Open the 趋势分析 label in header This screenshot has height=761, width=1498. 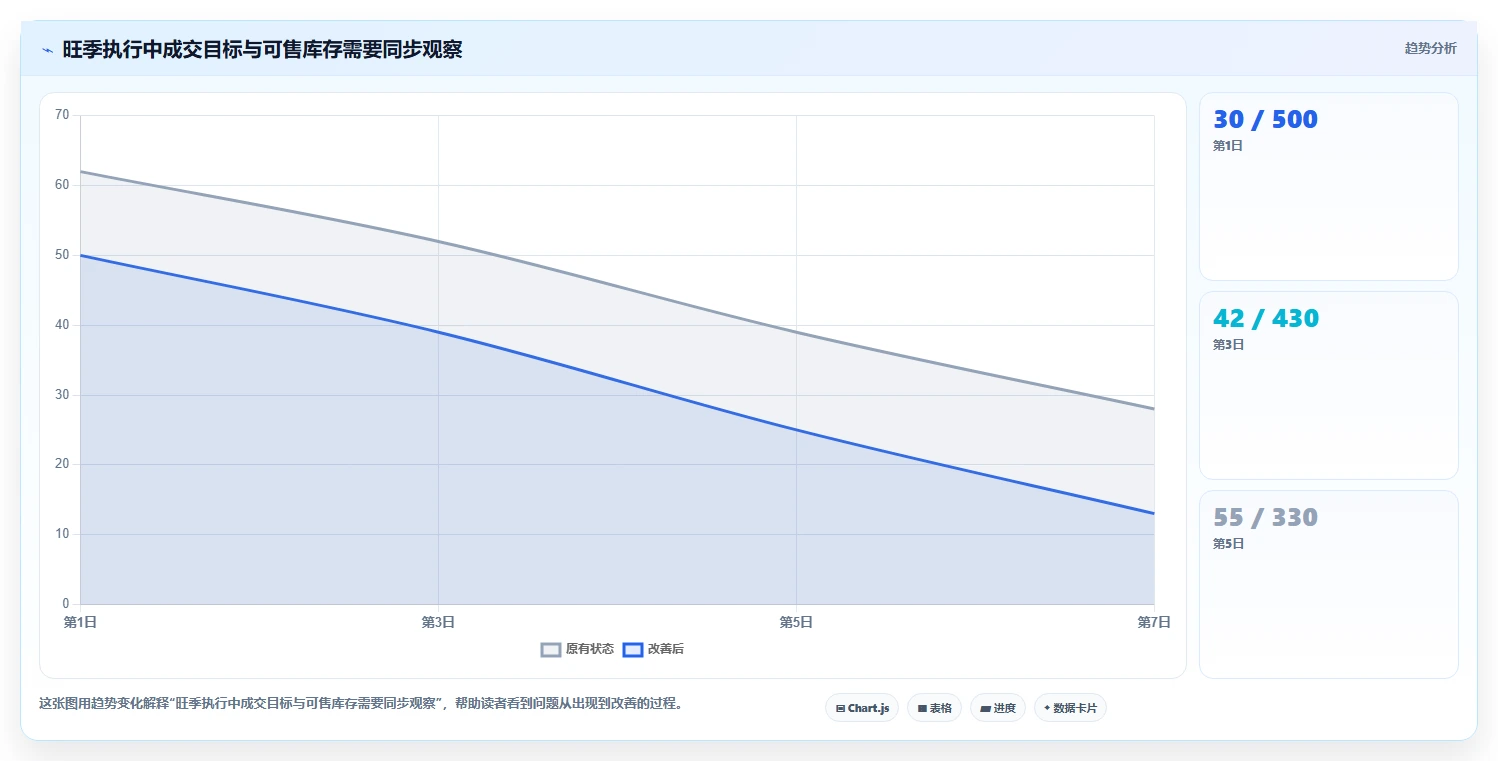(1430, 48)
